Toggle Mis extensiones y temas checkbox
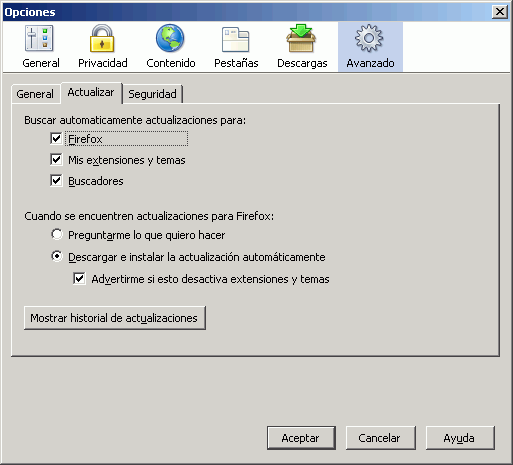 click(56, 160)
